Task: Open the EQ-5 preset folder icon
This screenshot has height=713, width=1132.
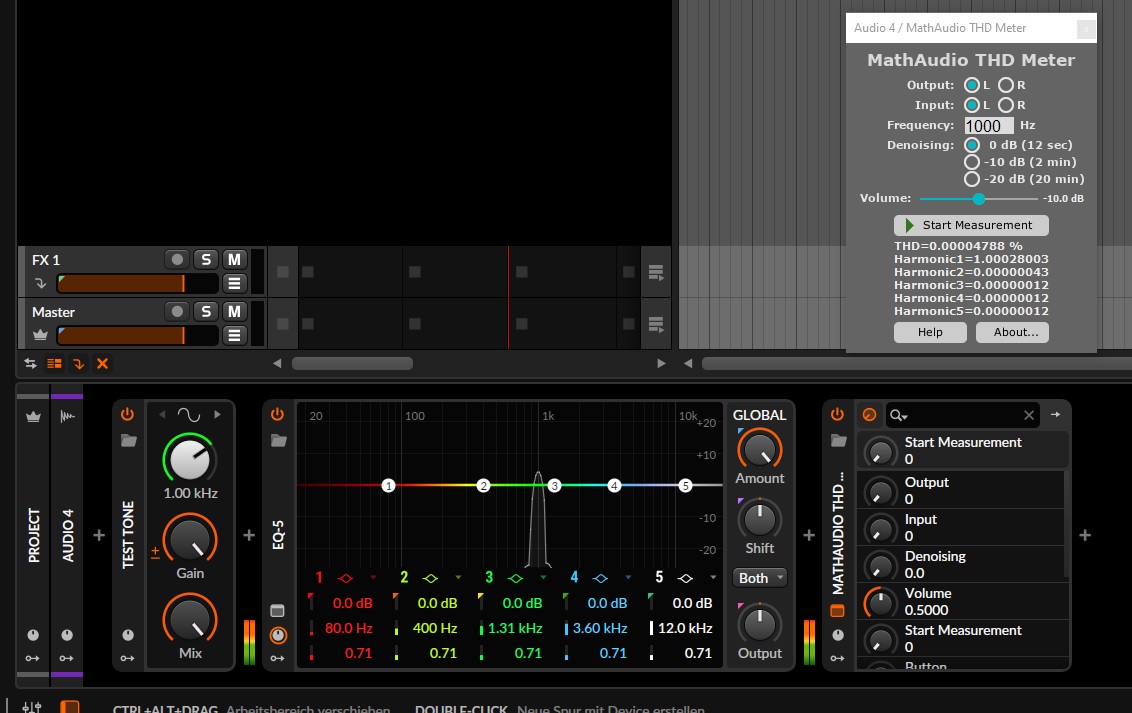Action: coord(279,440)
